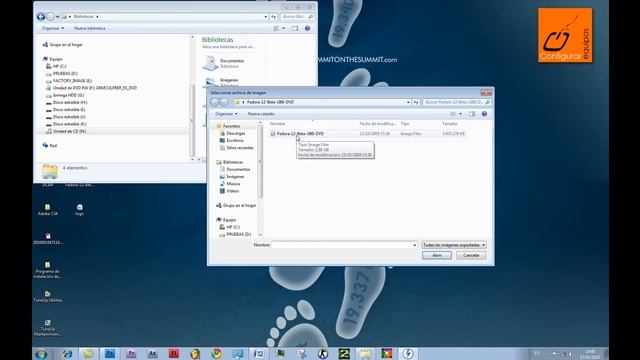The height and width of the screenshot is (360, 640).
Task: Toggle preview pane in Bibliotecas window
Action: click(x=295, y=28)
